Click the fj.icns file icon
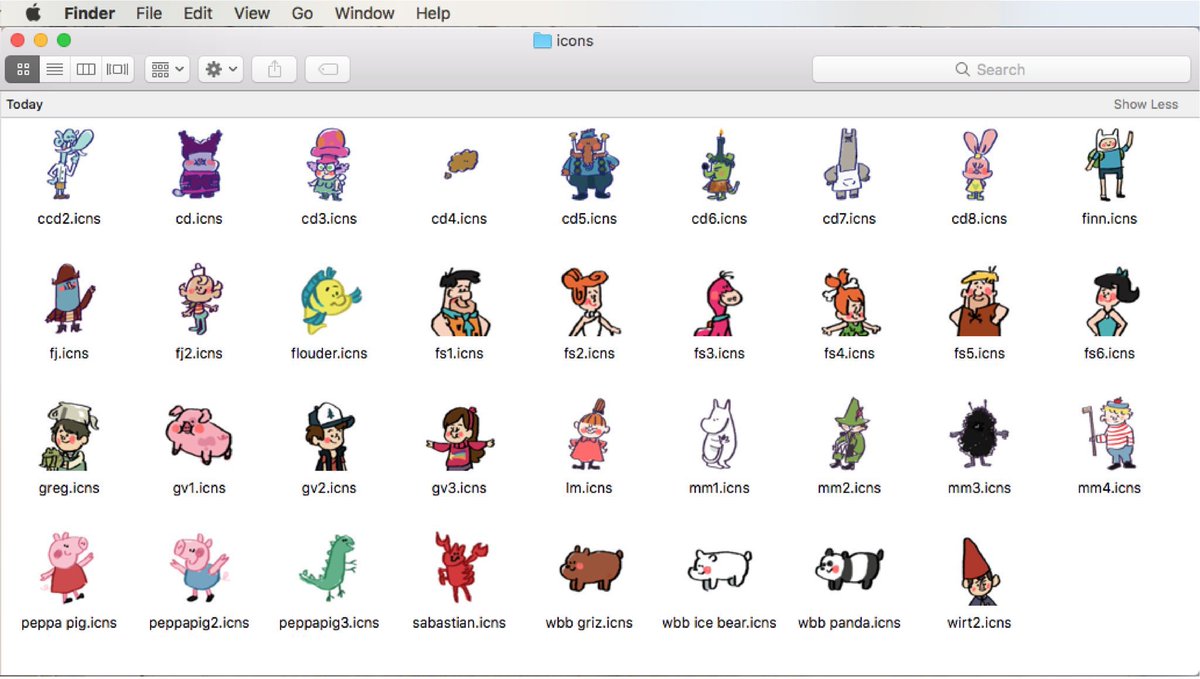The height and width of the screenshot is (679, 1200). pos(69,300)
